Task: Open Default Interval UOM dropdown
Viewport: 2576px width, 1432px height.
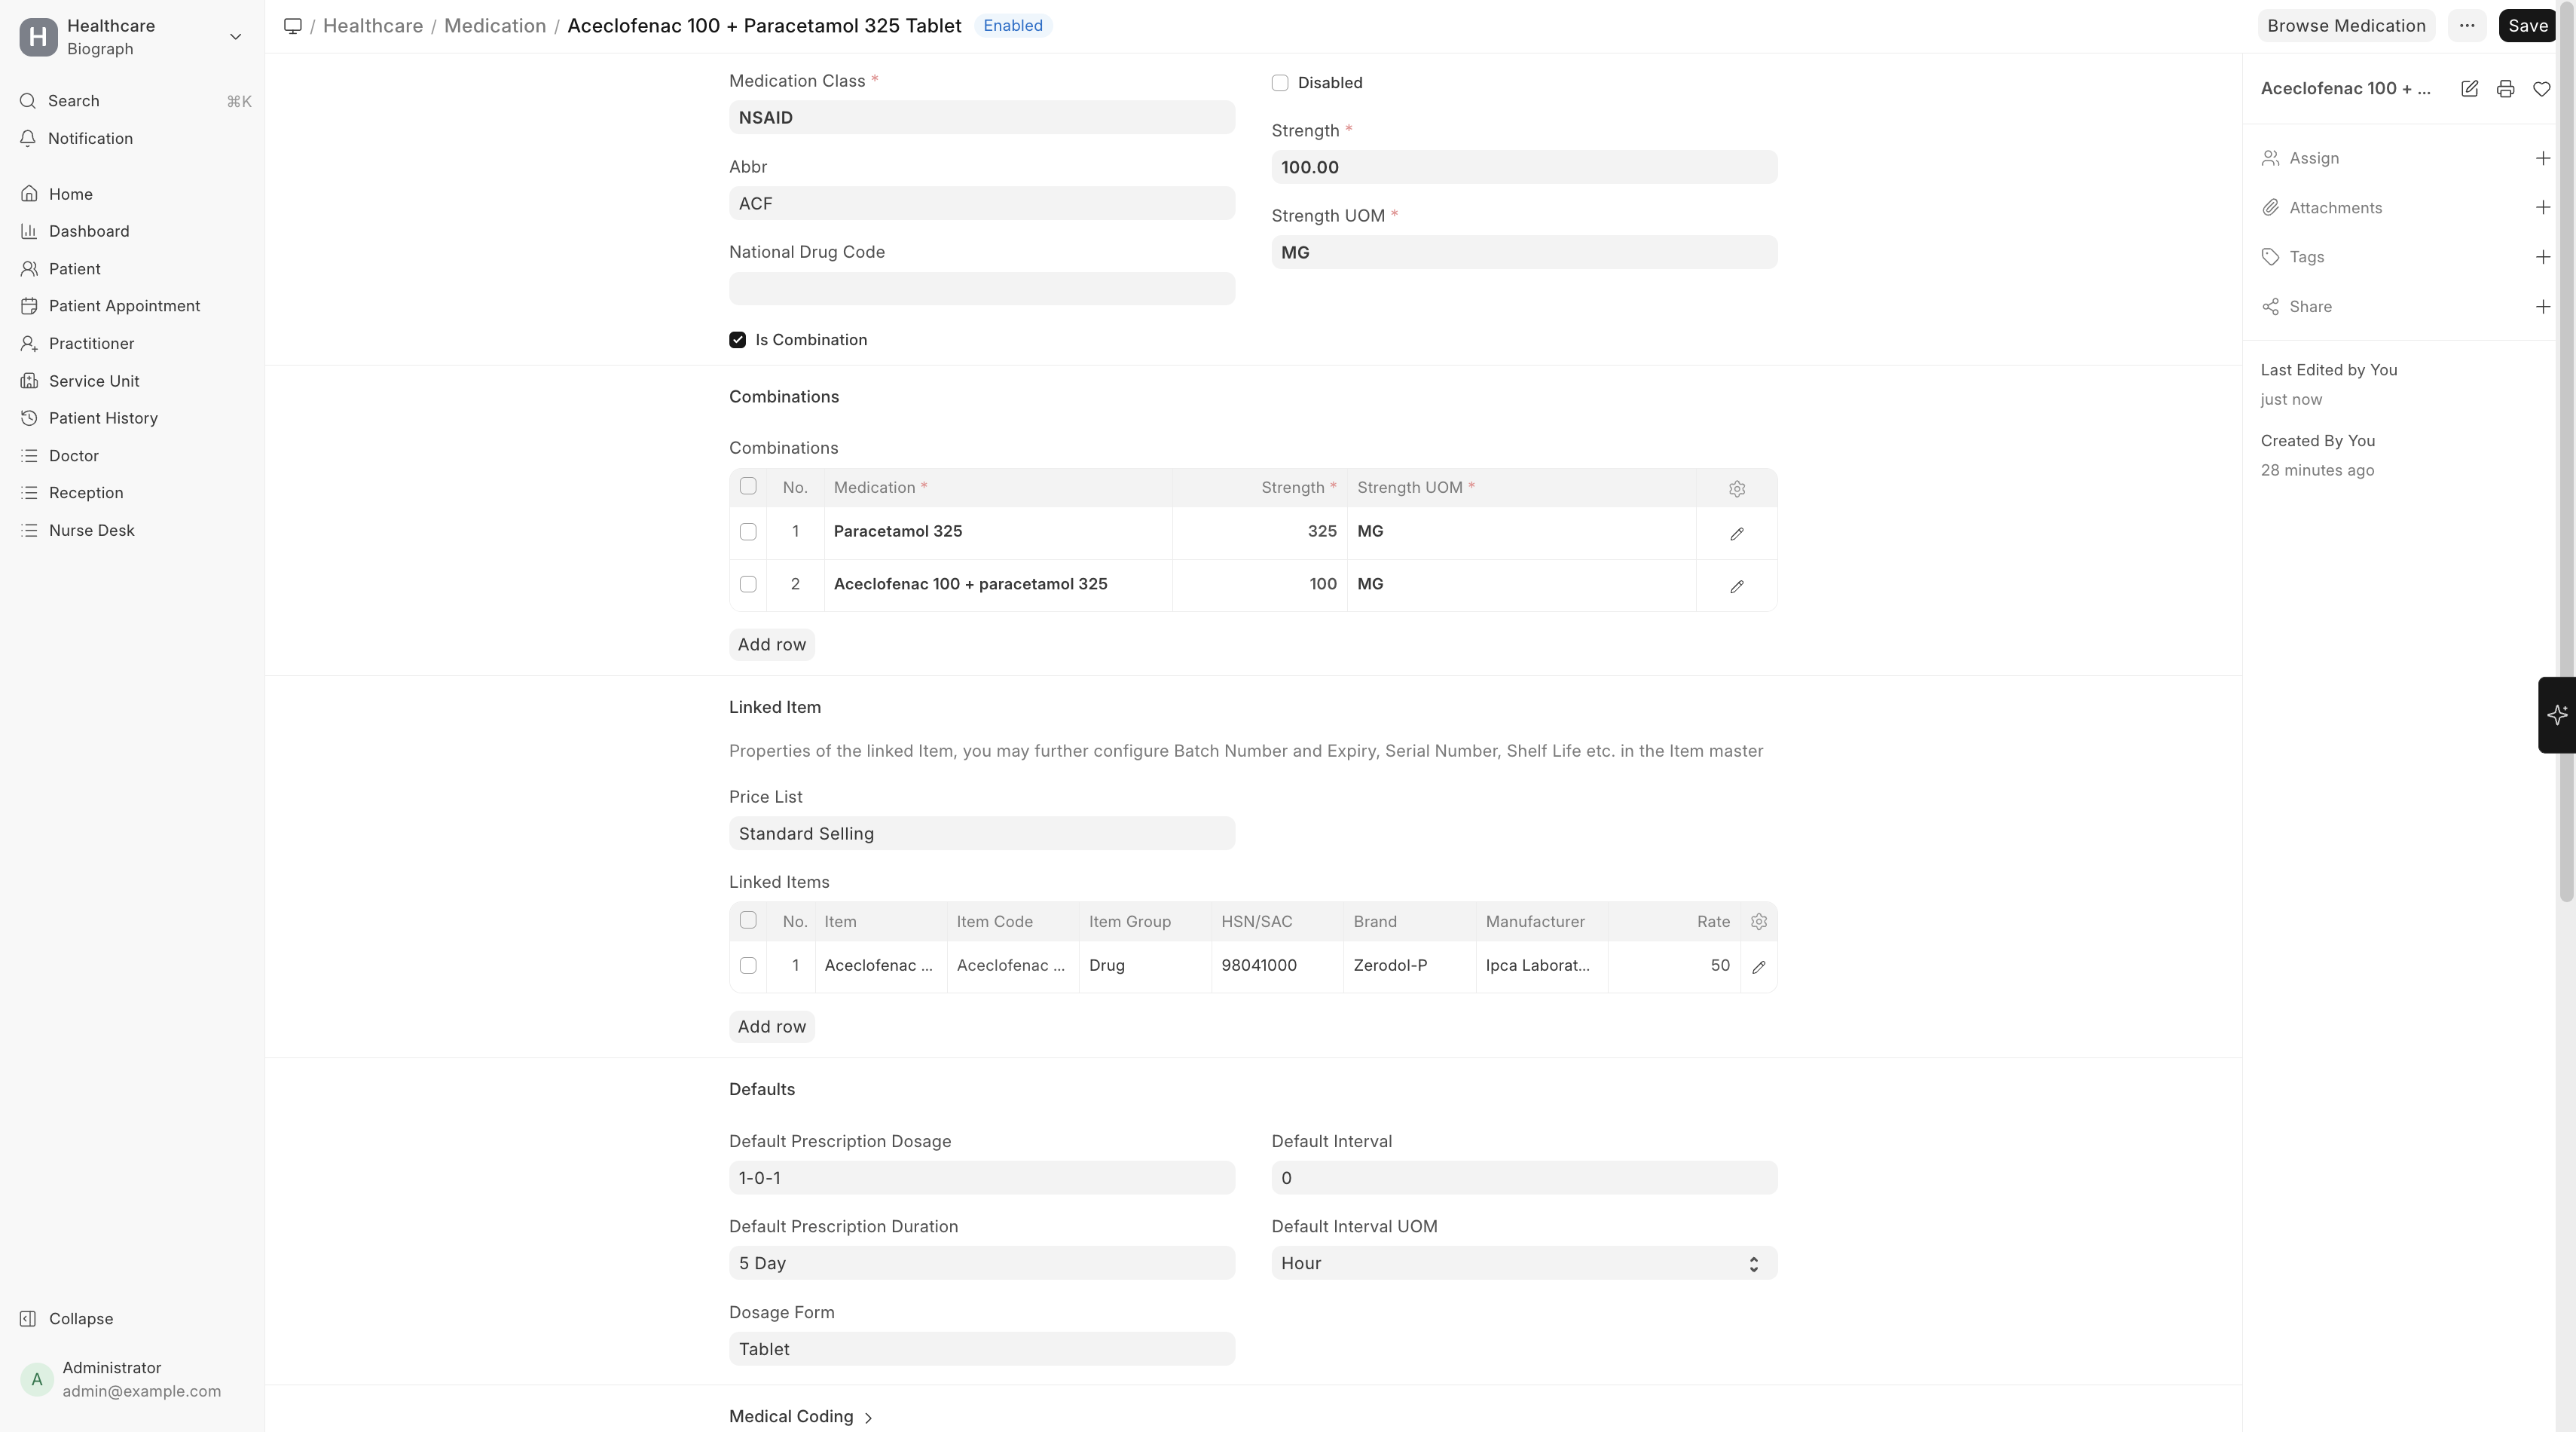Action: point(1523,1263)
